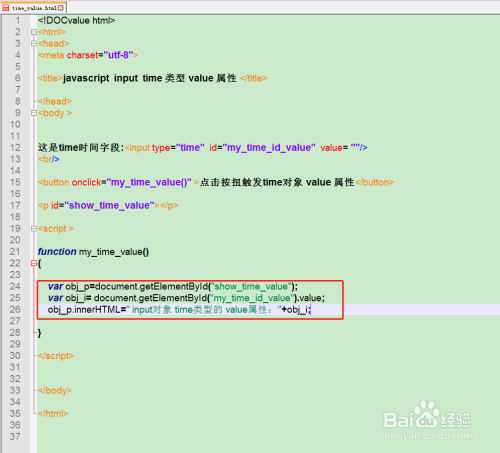The height and width of the screenshot is (453, 500).
Task: Click the </title> closing tag
Action: [x=253, y=78]
